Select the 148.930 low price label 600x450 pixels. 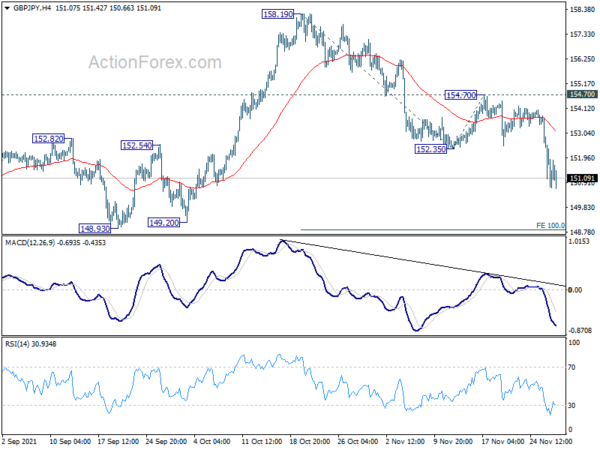[x=95, y=228]
